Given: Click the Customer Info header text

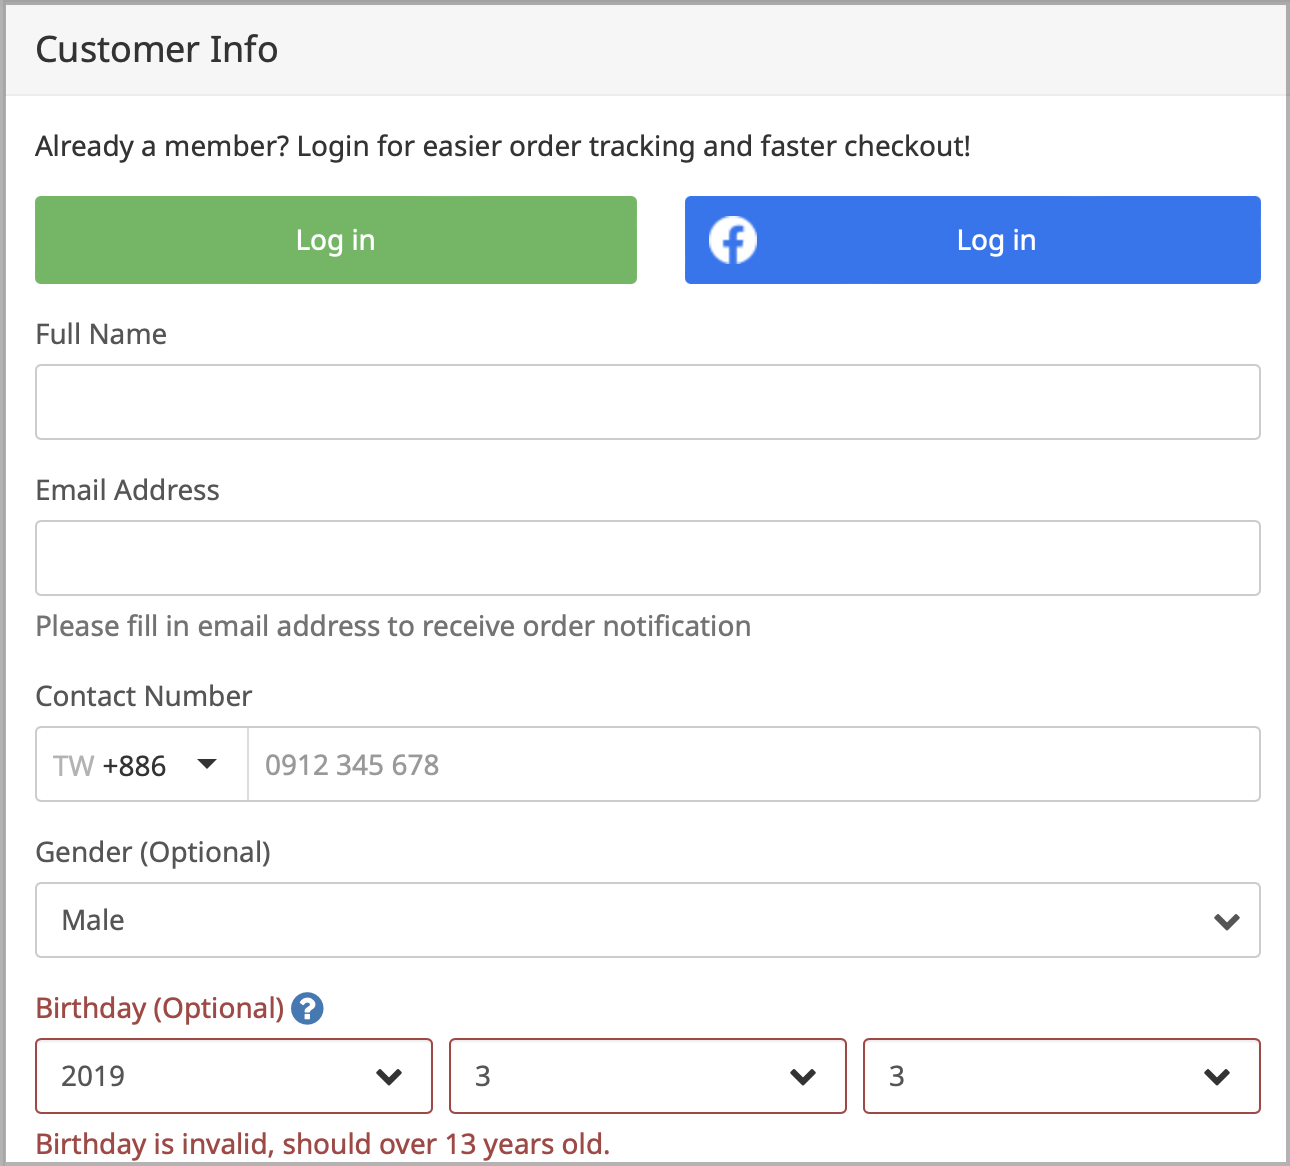Looking at the screenshot, I should coord(156,48).
